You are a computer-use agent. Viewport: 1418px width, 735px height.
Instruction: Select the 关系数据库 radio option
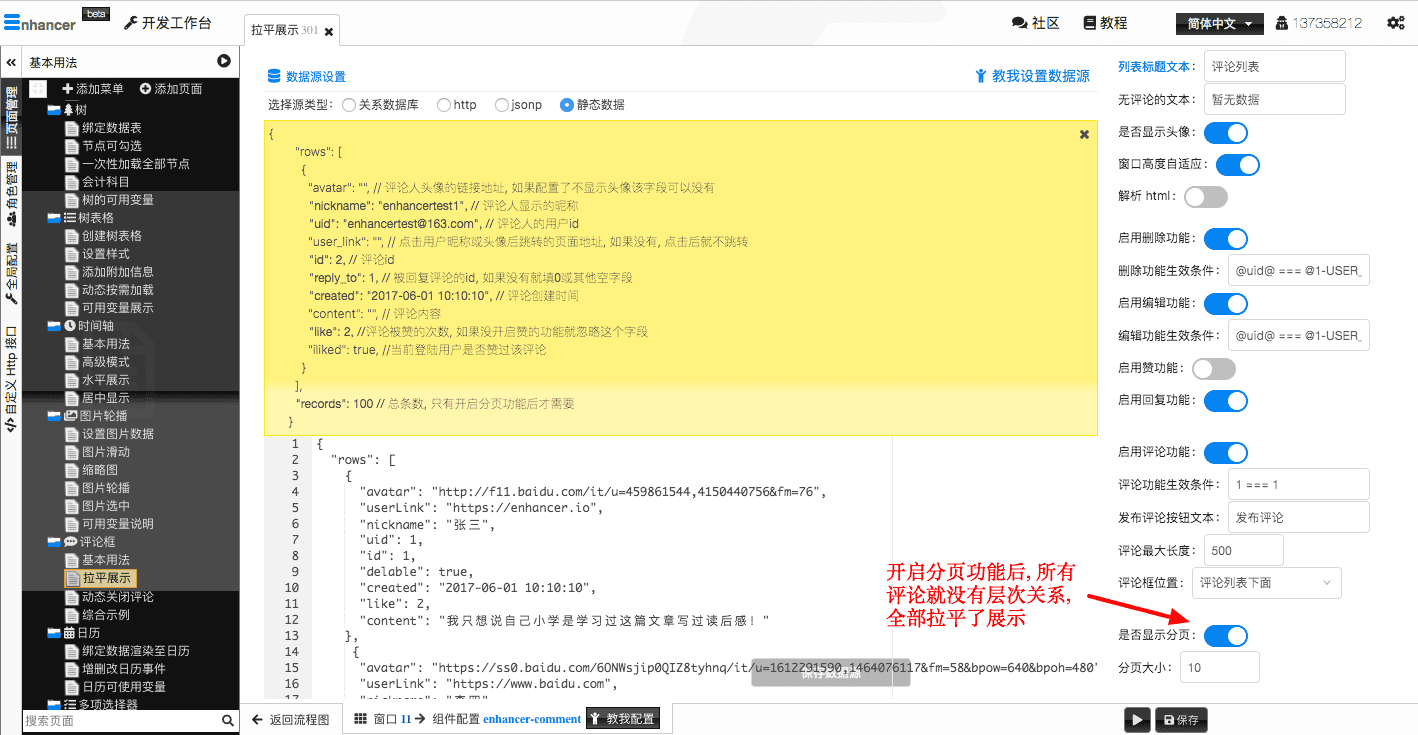click(349, 104)
